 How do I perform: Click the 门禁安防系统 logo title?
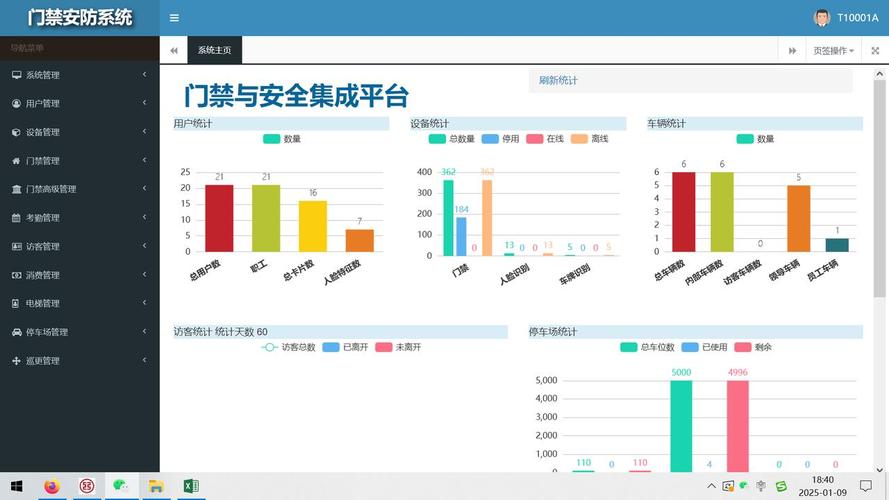(x=80, y=18)
